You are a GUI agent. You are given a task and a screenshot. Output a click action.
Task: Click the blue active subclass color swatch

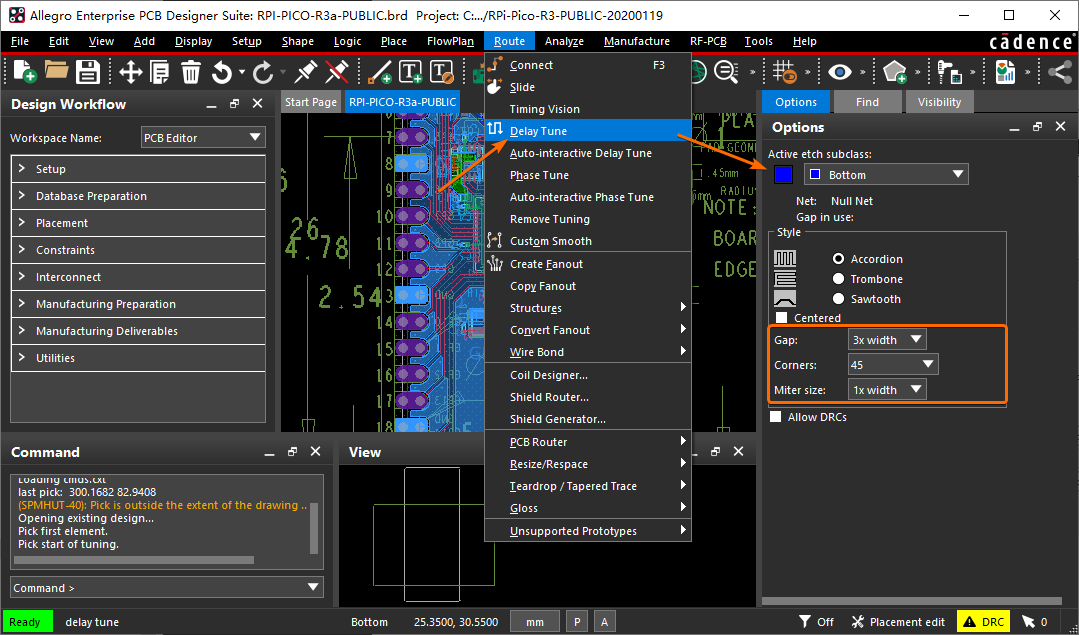tap(783, 175)
